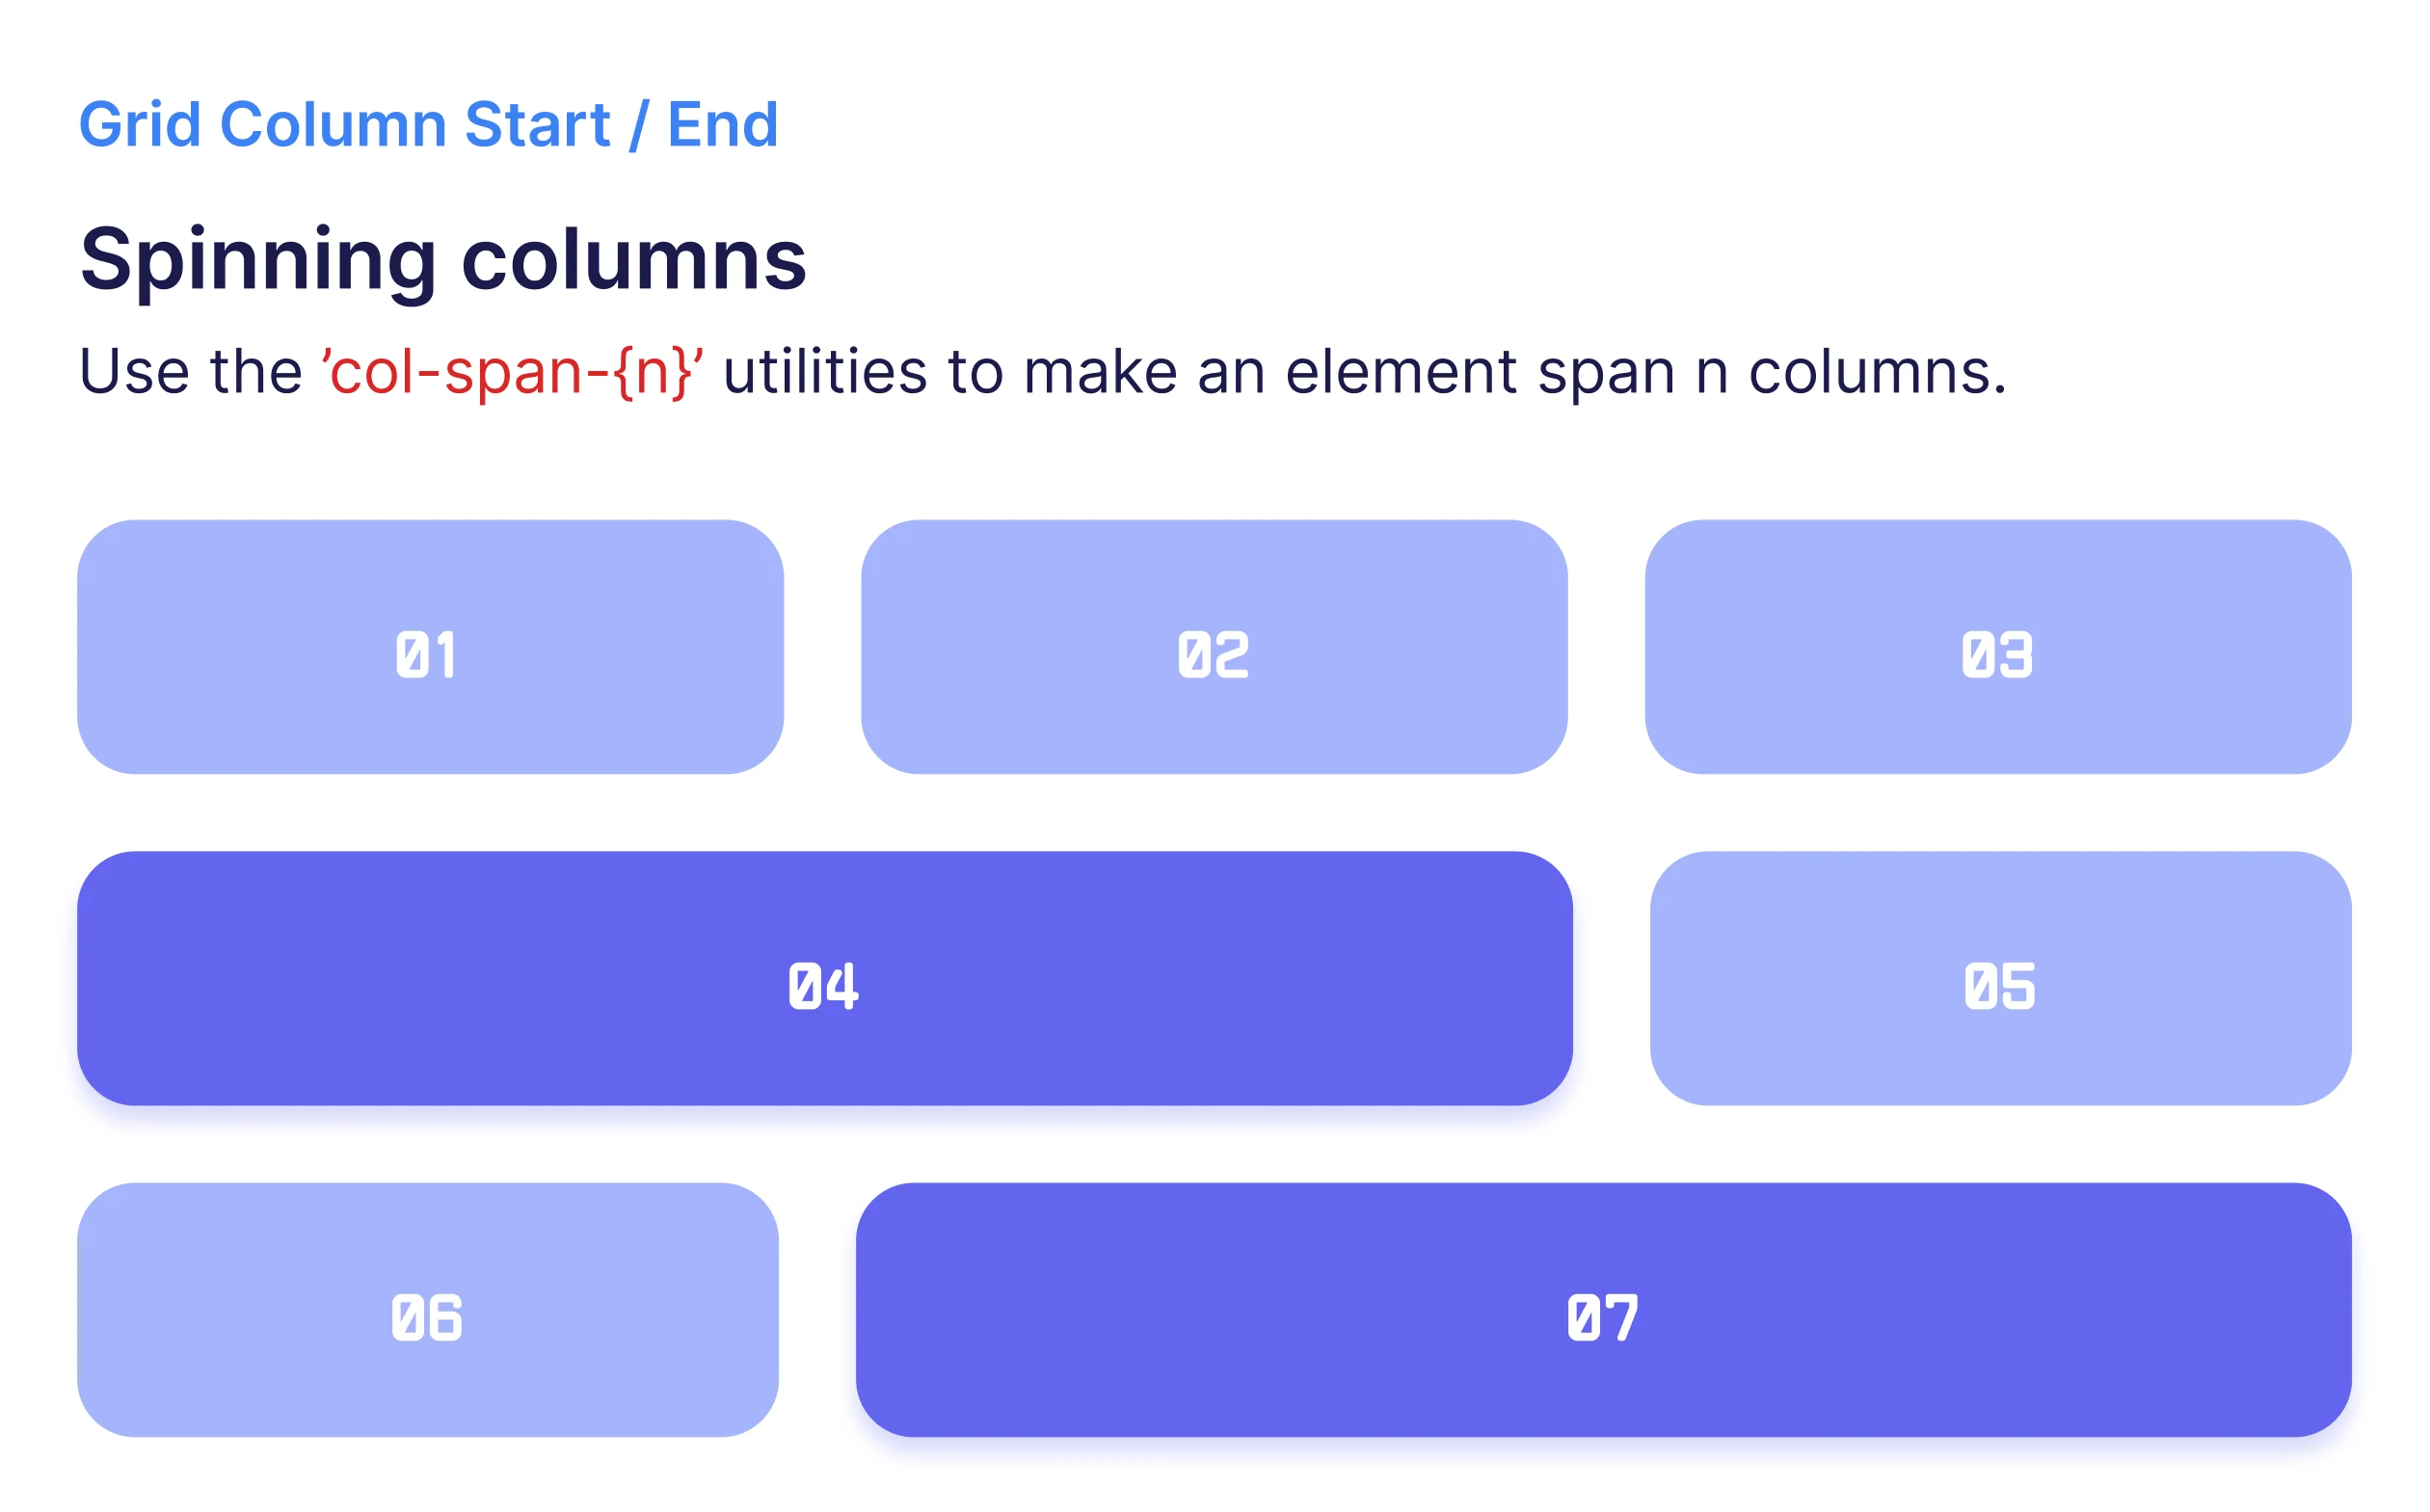Viewport: 2430px width, 1512px height.
Task: Click the dark indigo 04 spanning block
Action: pos(825,978)
